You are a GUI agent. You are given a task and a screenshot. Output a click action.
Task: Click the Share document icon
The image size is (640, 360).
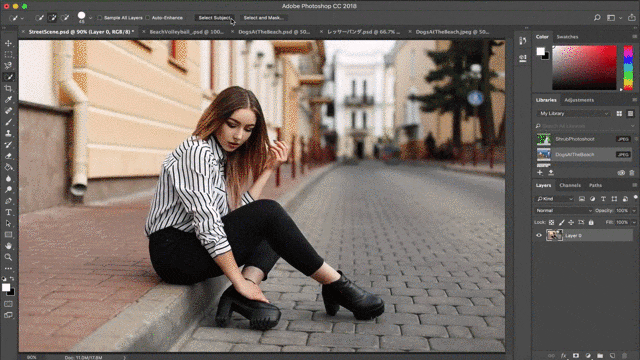click(x=632, y=18)
